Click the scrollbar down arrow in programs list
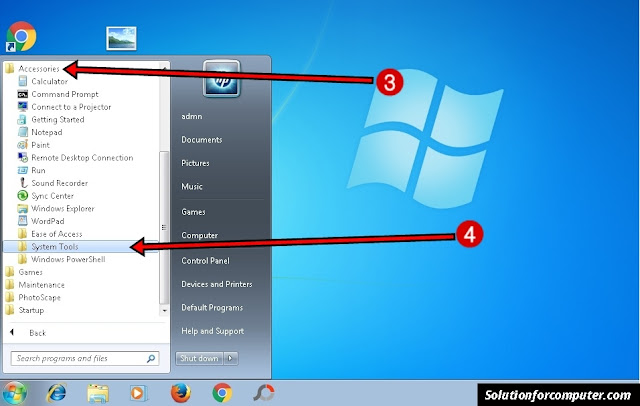The width and height of the screenshot is (640, 406). coord(164,311)
